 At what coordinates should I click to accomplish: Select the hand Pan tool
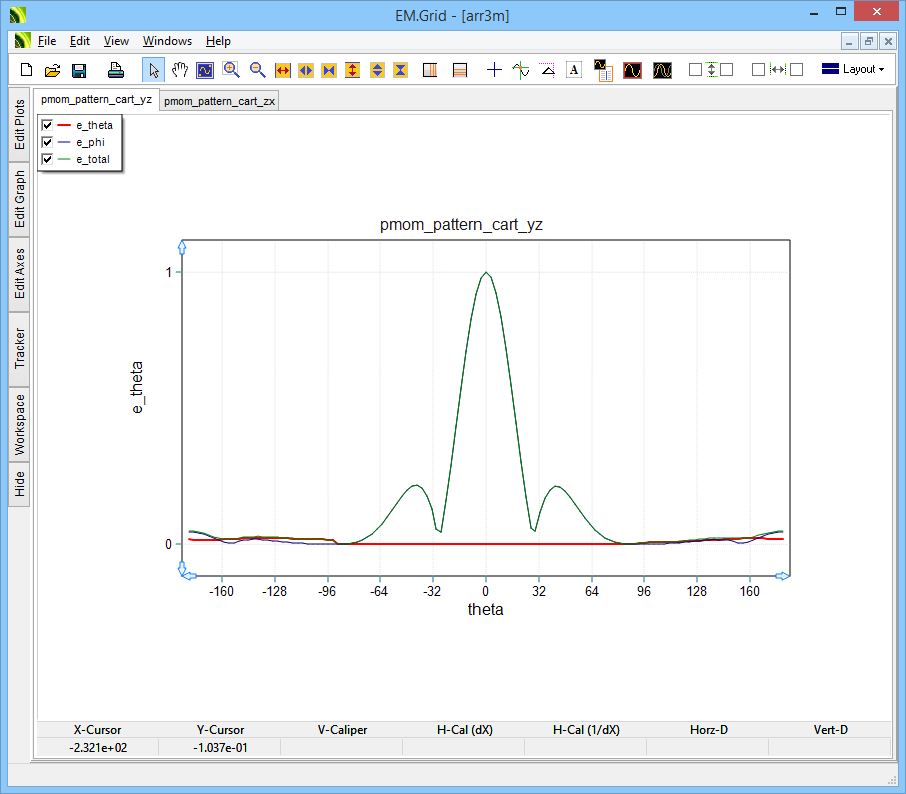click(x=179, y=70)
